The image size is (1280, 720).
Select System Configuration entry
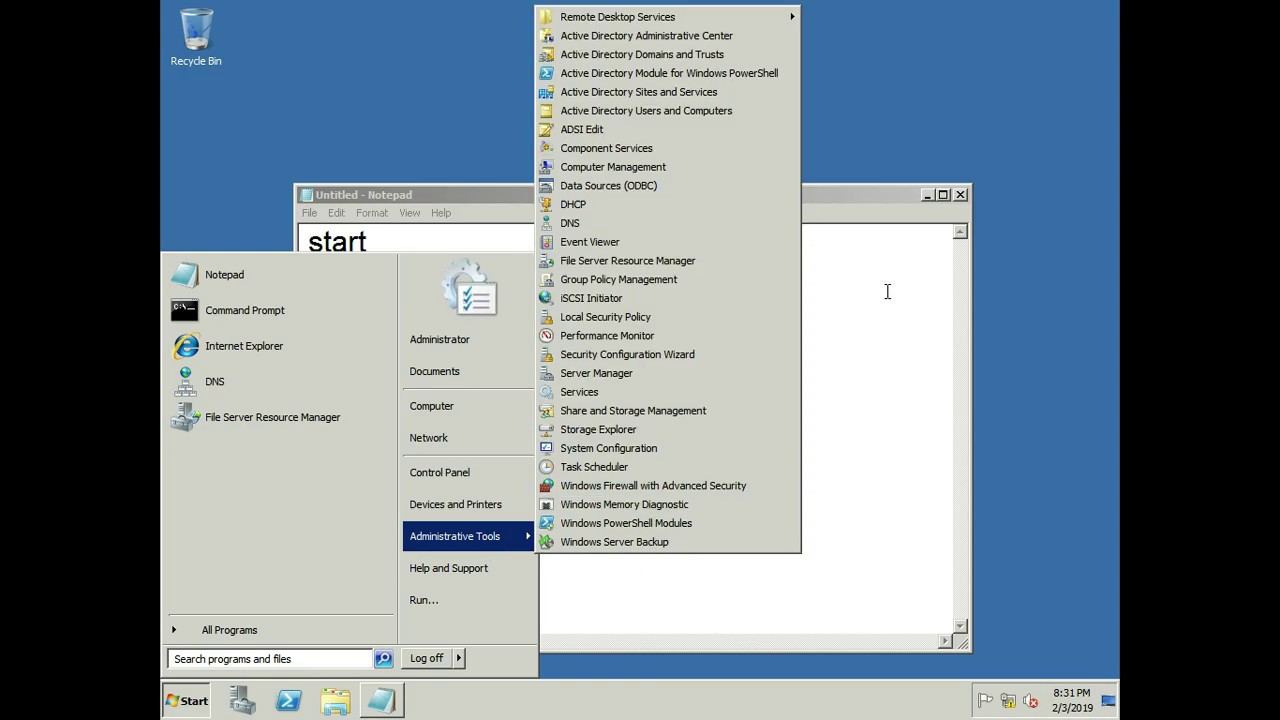[x=668, y=448]
